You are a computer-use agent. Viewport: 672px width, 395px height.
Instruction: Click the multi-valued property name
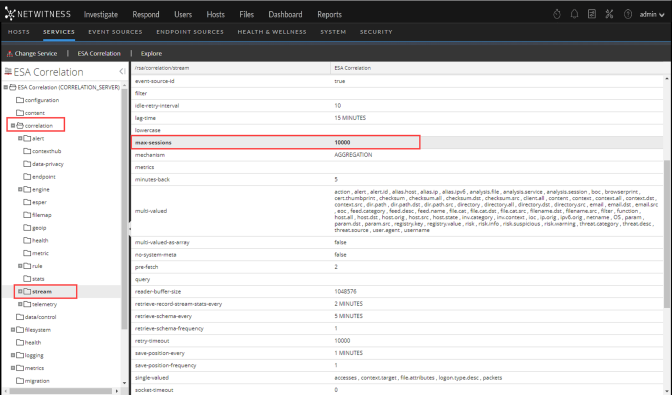(x=151, y=211)
